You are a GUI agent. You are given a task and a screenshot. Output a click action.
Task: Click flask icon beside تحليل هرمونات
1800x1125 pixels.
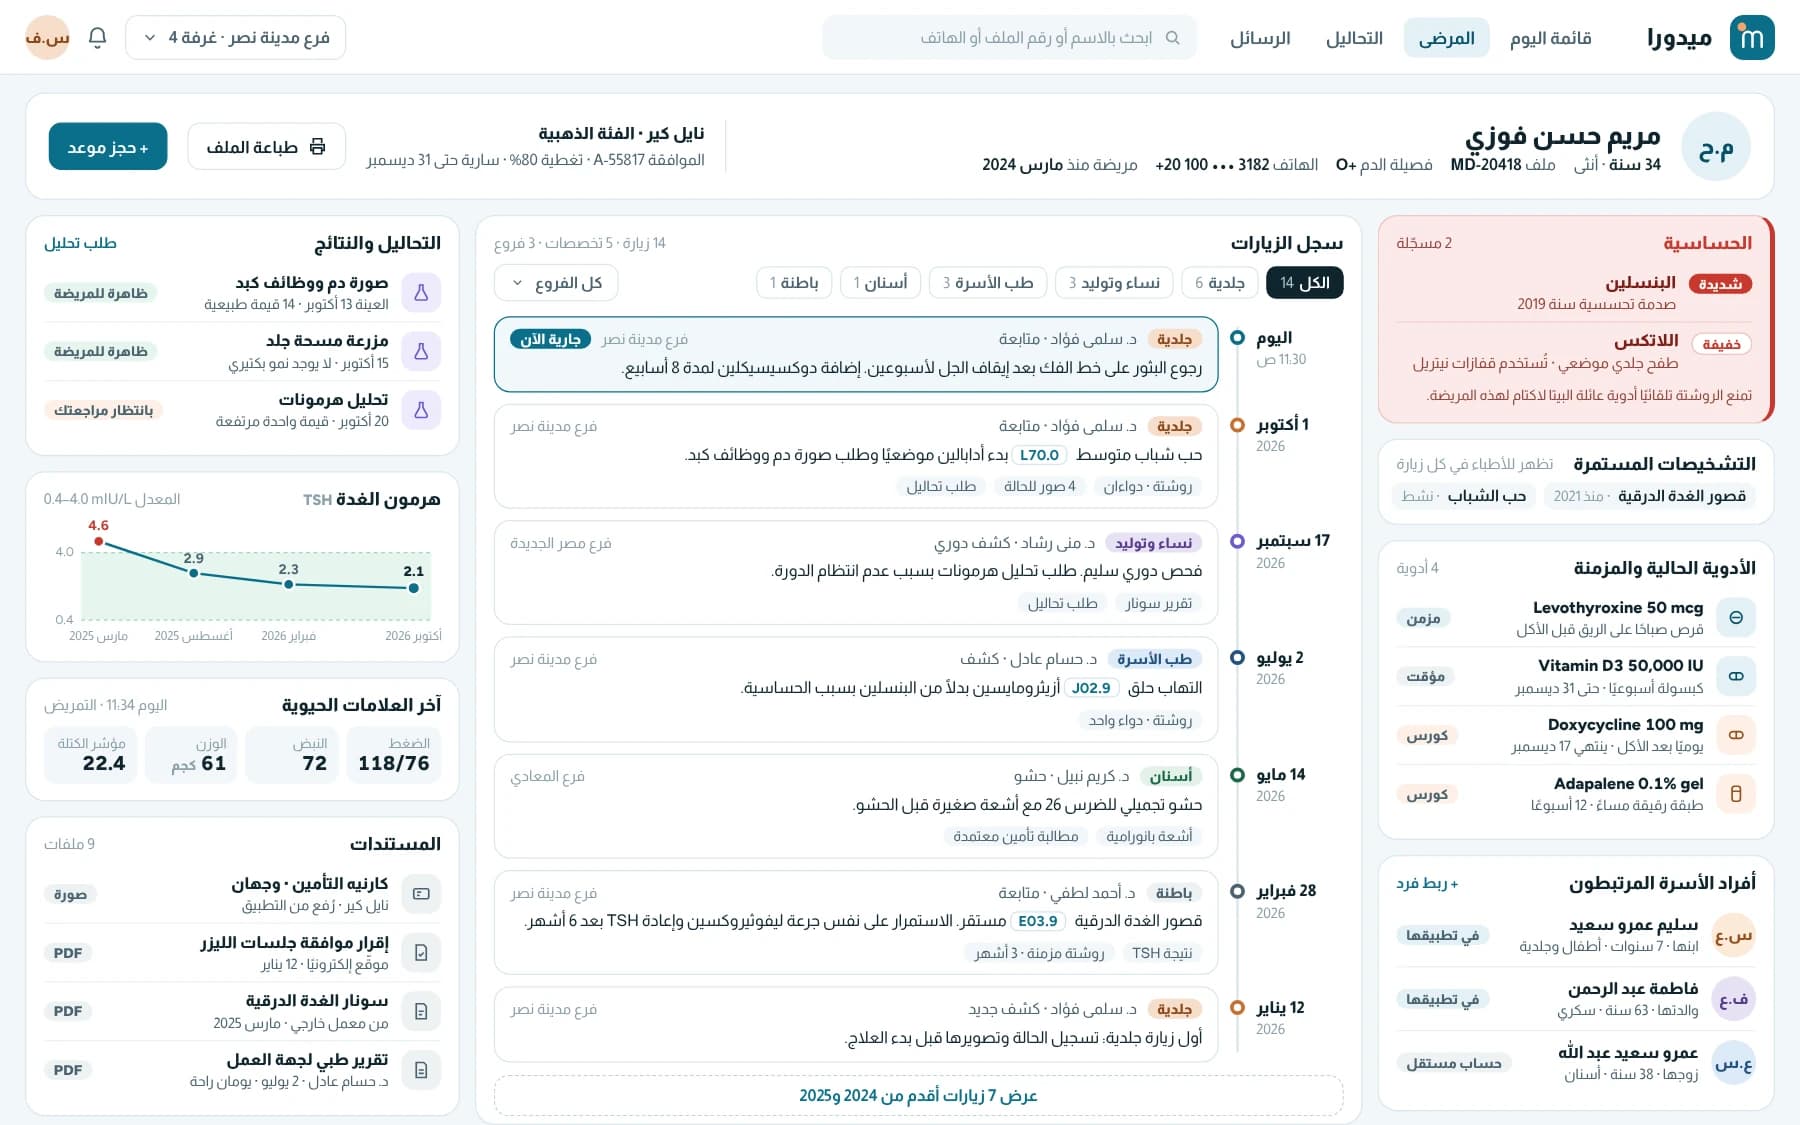click(421, 410)
